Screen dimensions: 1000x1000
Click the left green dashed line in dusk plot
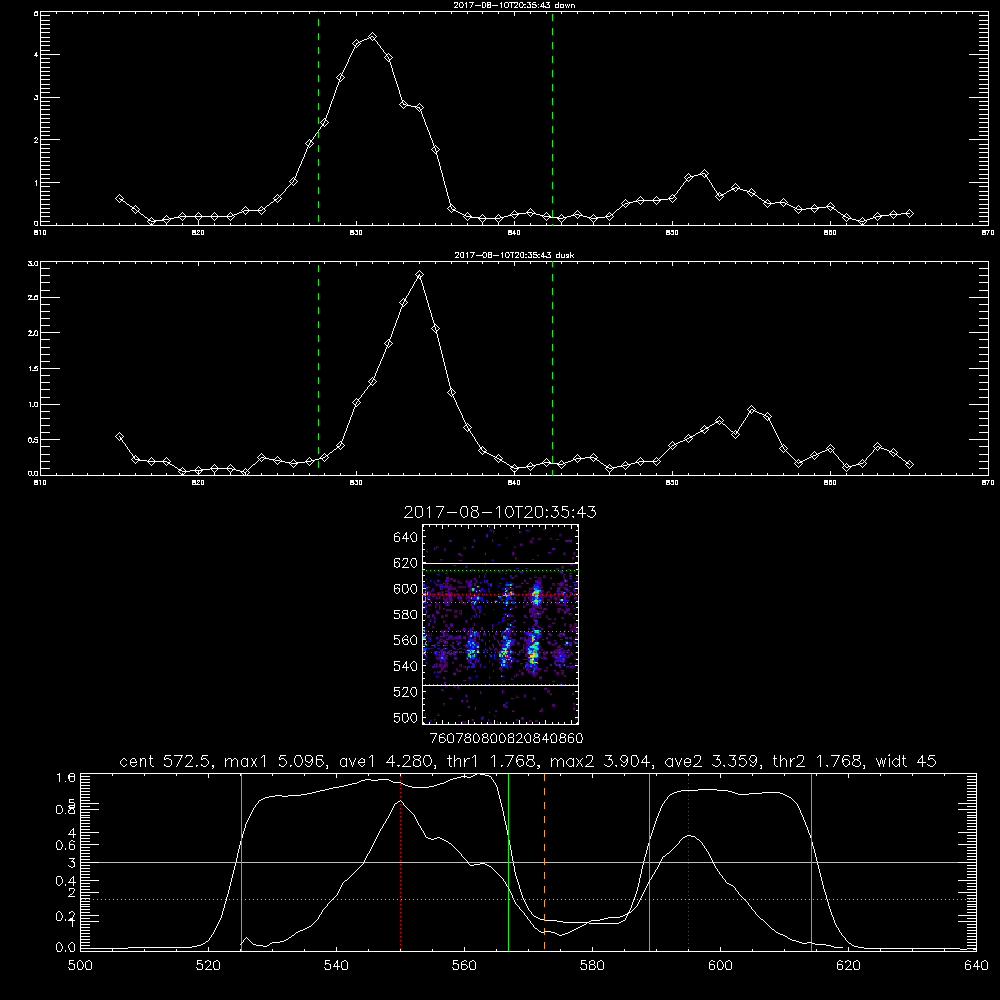[x=318, y=368]
